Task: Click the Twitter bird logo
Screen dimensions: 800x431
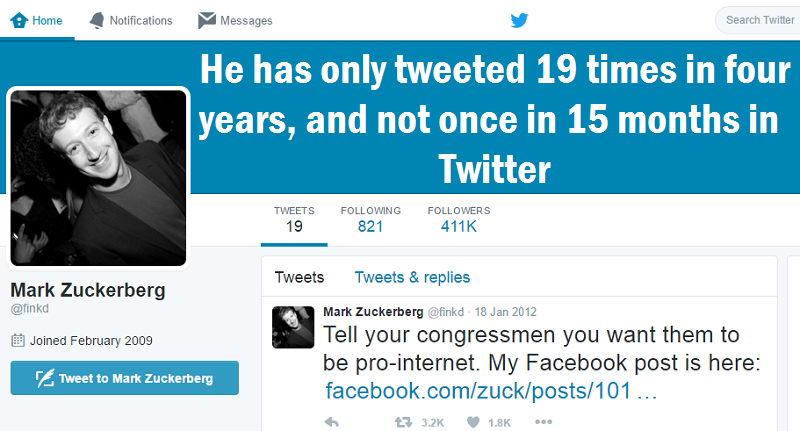Action: (519, 20)
